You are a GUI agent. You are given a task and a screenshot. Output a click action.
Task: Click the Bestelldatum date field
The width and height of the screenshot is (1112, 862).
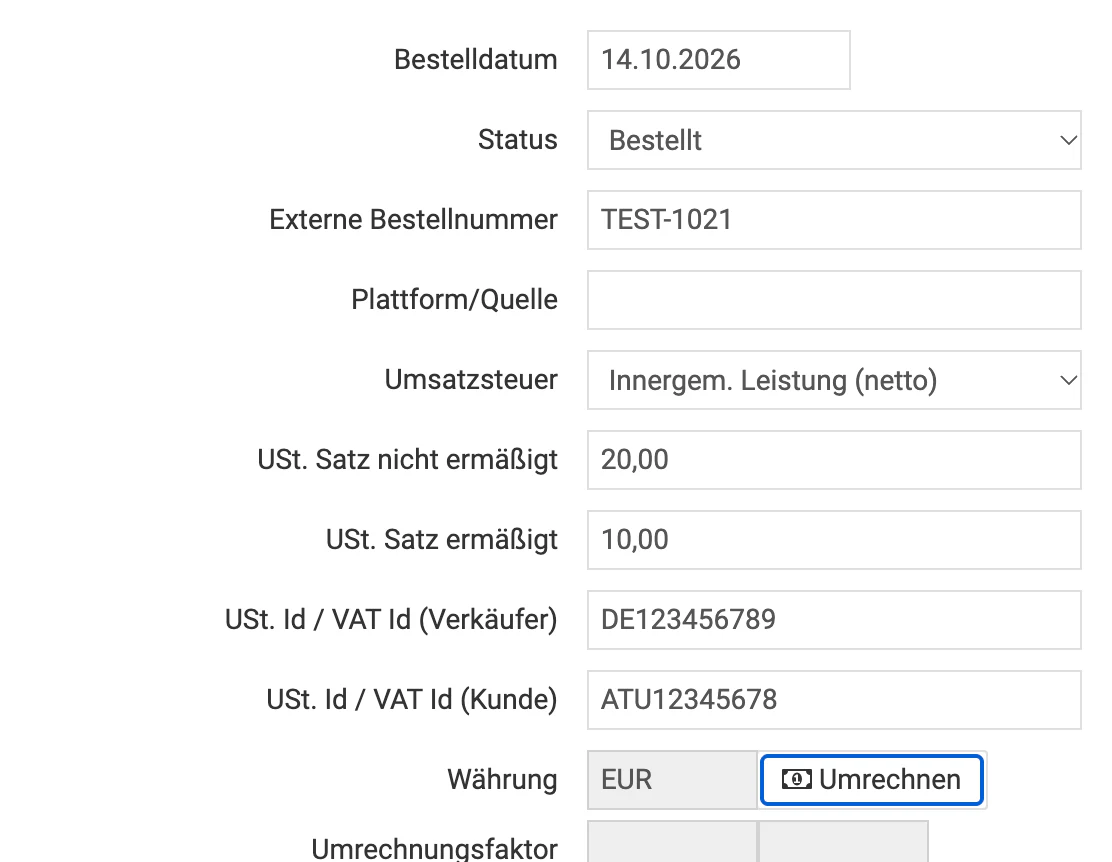718,60
